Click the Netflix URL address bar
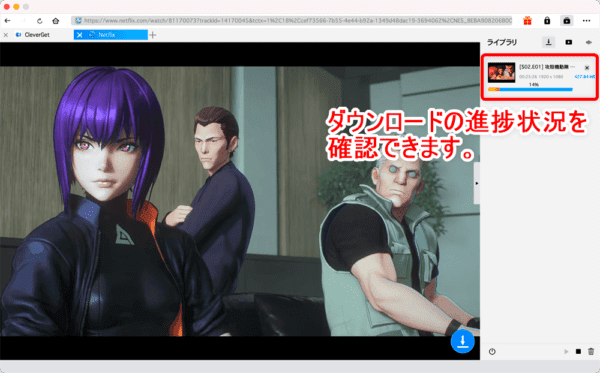600x373 pixels. click(x=292, y=21)
